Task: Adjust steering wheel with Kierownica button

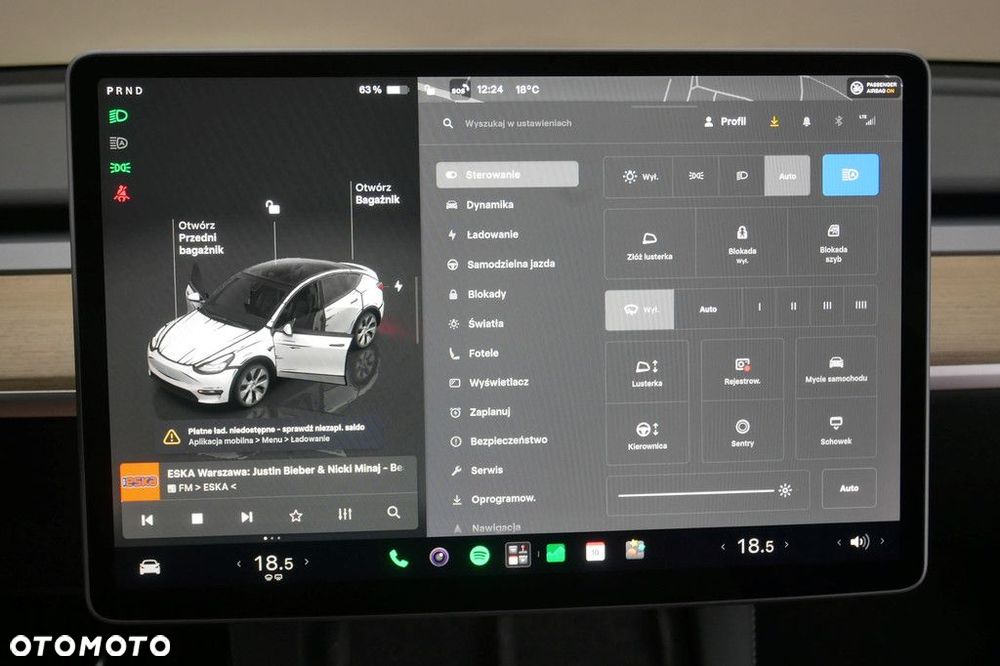Action: click(647, 435)
